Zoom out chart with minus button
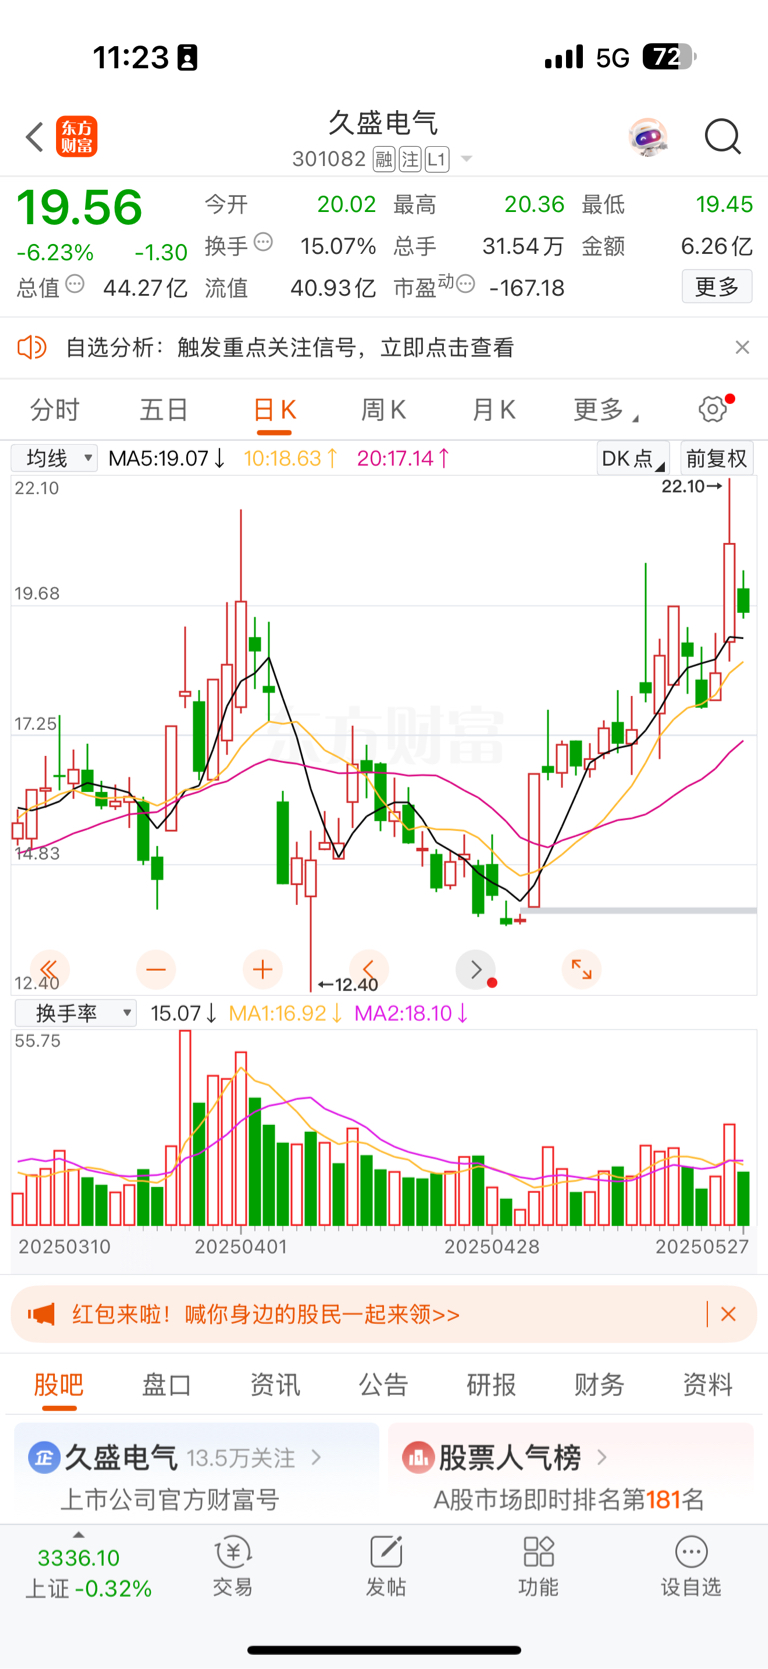Screen dimensions: 768x1669 [156, 969]
